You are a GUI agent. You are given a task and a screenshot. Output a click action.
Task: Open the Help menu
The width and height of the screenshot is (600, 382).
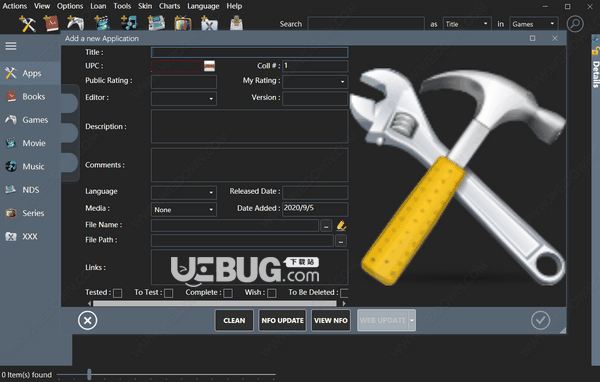point(234,6)
